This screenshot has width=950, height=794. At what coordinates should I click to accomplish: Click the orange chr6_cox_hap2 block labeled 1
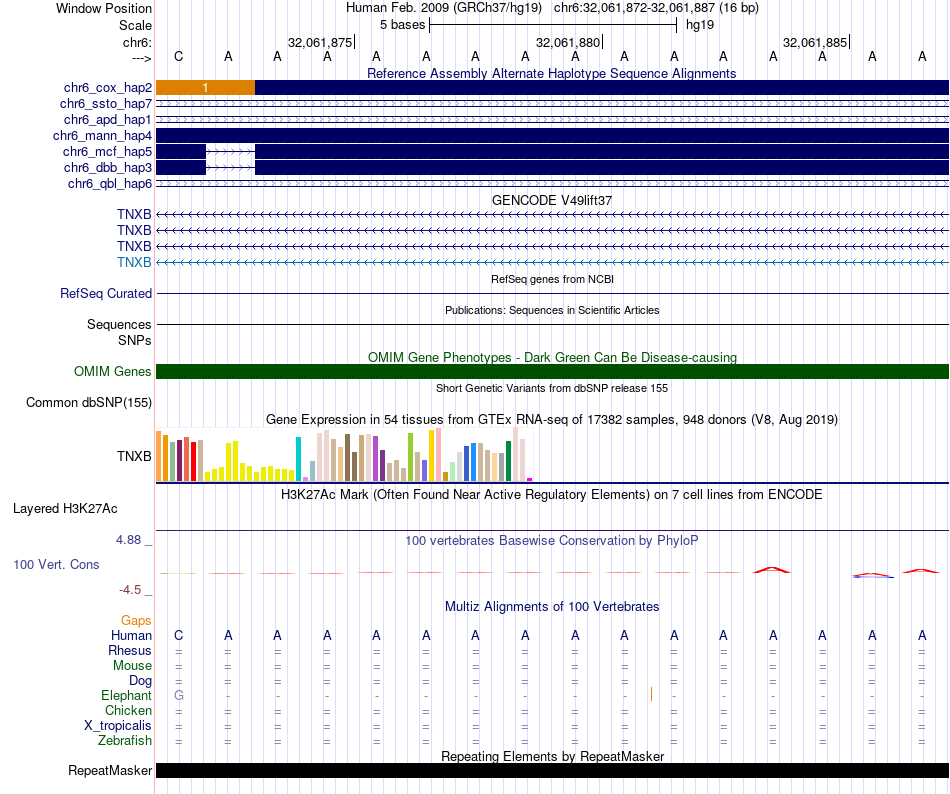click(205, 88)
